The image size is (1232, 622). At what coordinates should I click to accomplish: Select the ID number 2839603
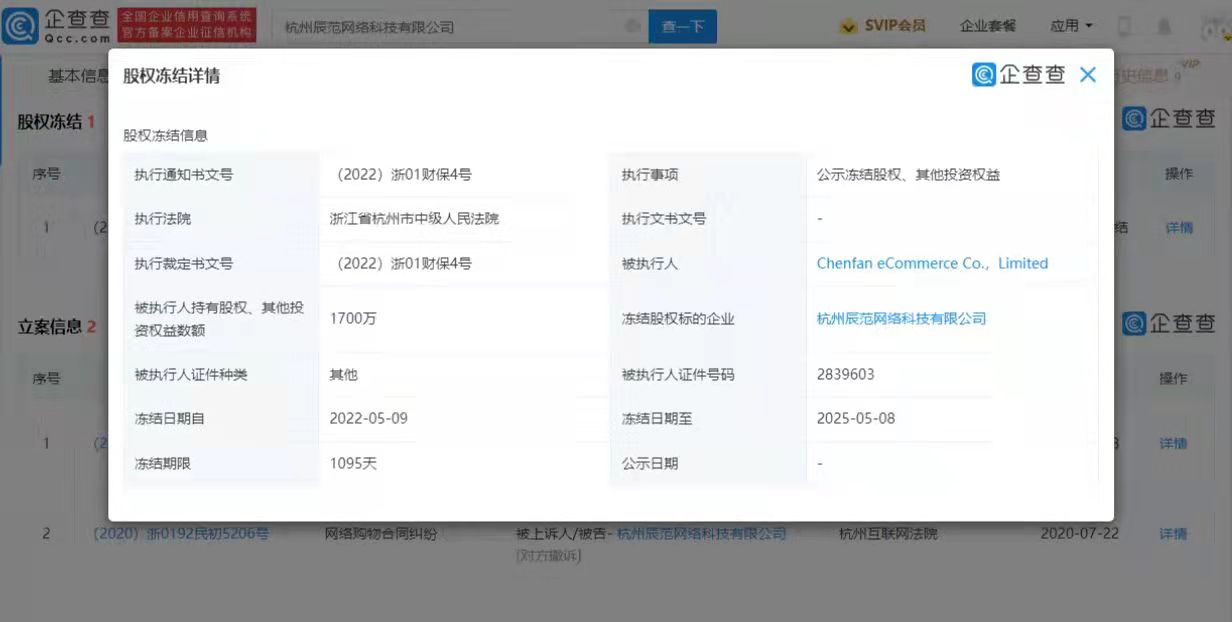[x=846, y=375]
